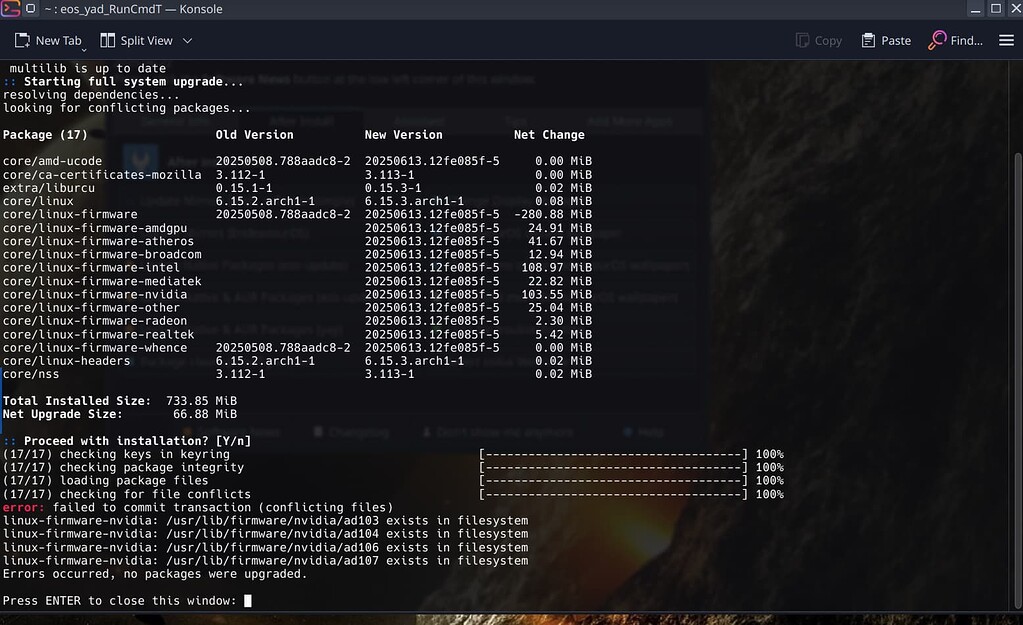Close the Konsole window
The height and width of the screenshot is (625, 1023).
pyautogui.click(x=1012, y=9)
